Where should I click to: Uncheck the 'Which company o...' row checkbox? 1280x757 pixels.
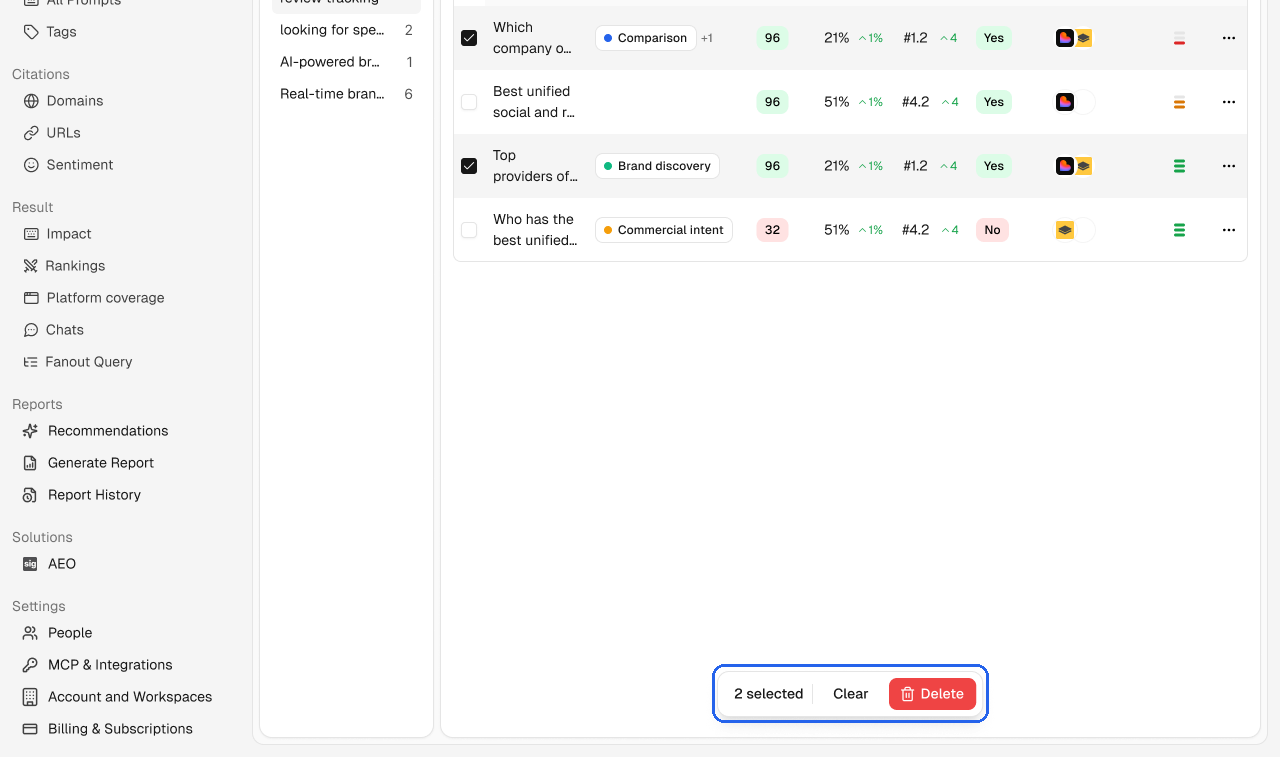tap(469, 38)
